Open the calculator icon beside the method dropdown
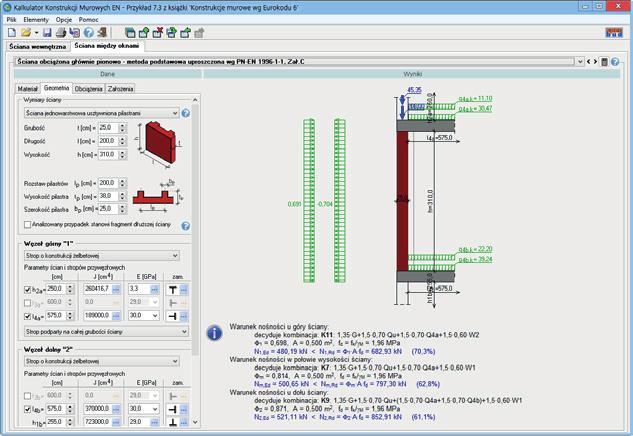 pos(604,62)
